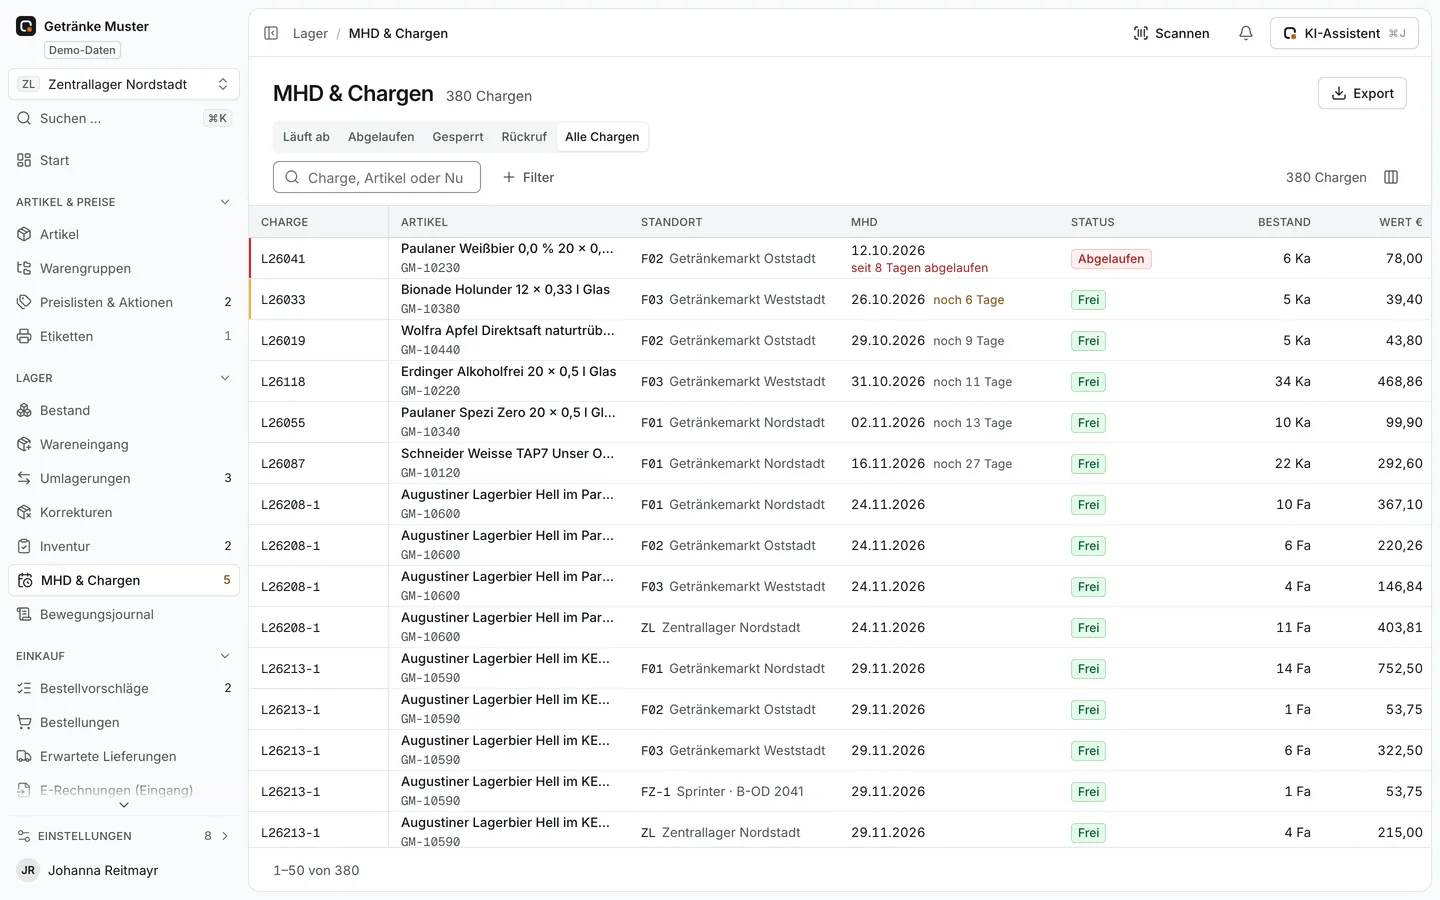Image resolution: width=1440 pixels, height=900 pixels.
Task: Open user profile Johanna Reitmayr
Action: 124,870
